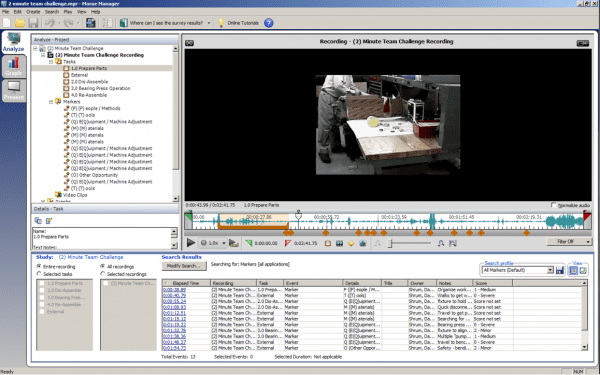Click the zoom in magnifier icon

coord(441,243)
